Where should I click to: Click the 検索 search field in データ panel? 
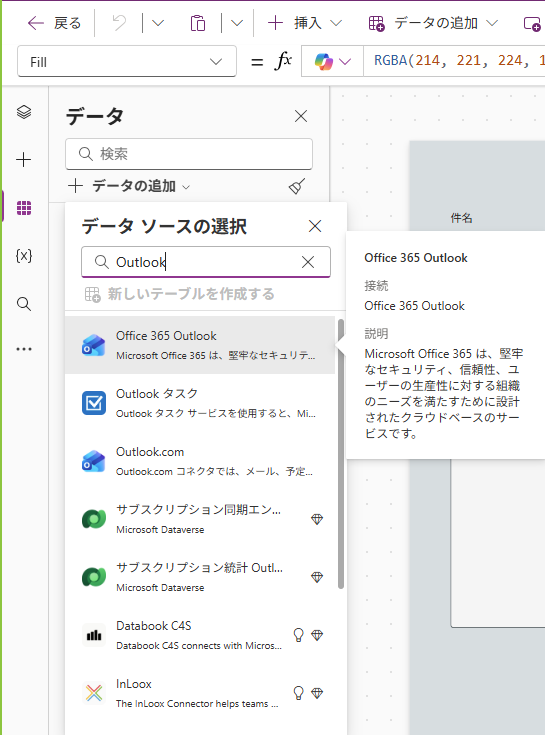(189, 154)
